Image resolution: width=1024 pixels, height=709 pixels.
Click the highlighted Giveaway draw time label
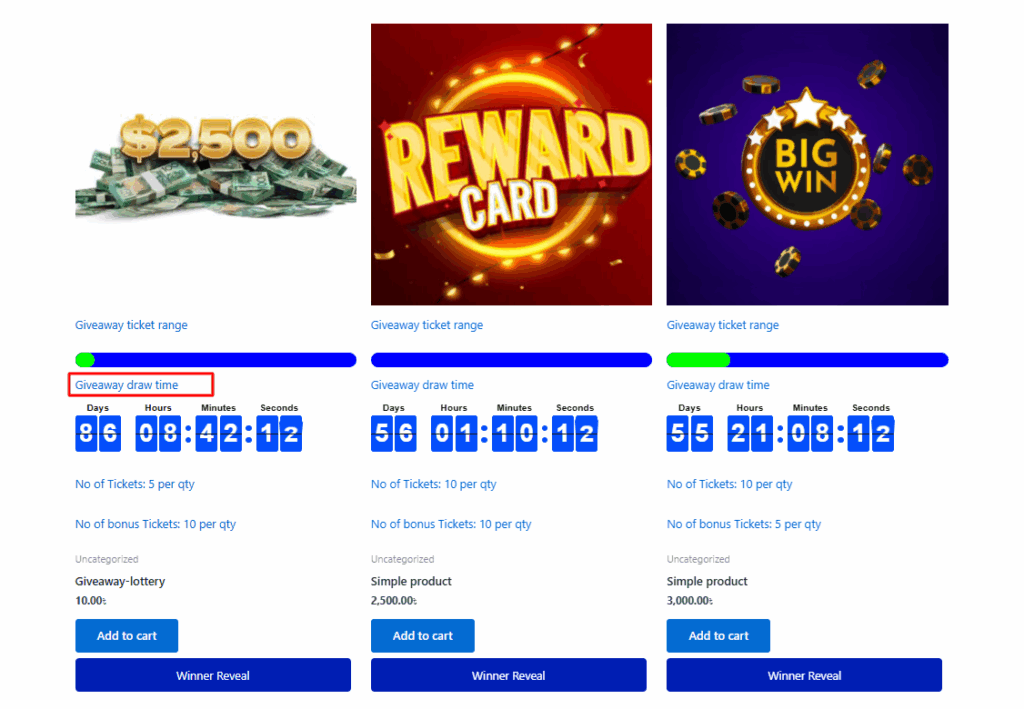tap(127, 385)
